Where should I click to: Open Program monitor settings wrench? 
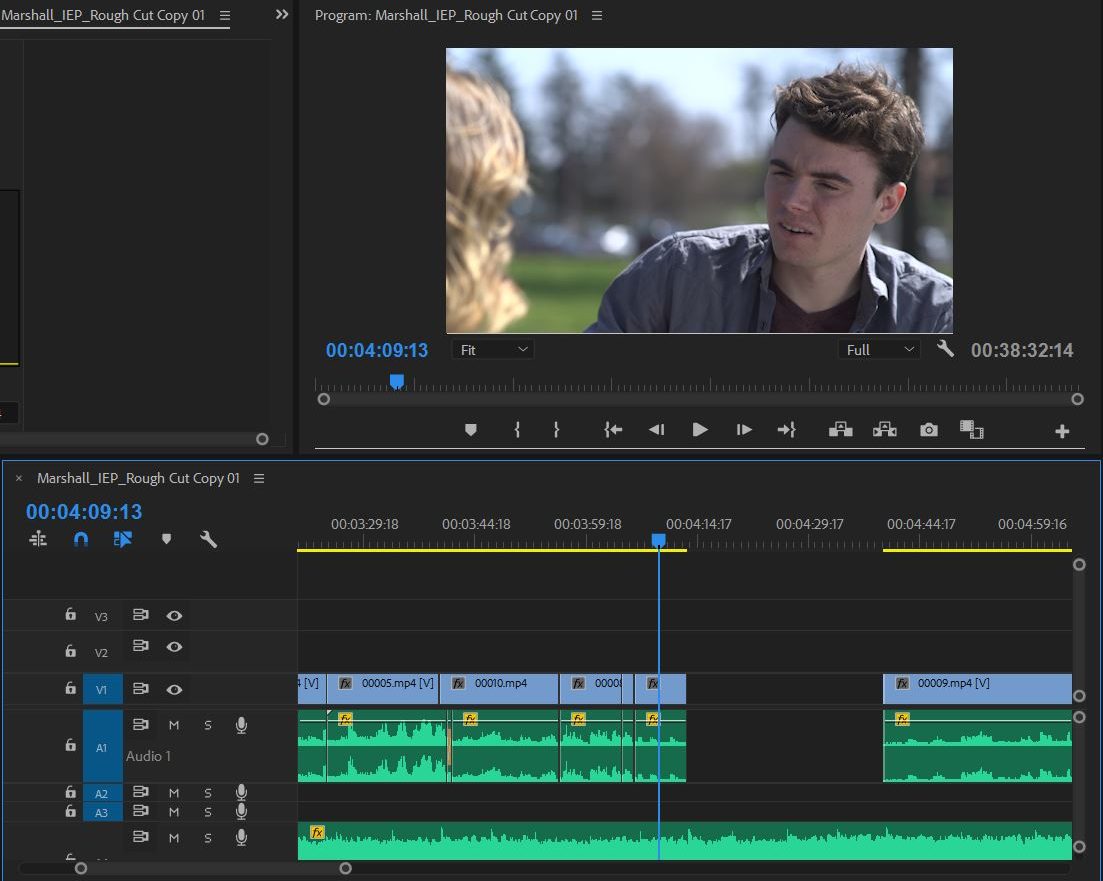coord(945,348)
